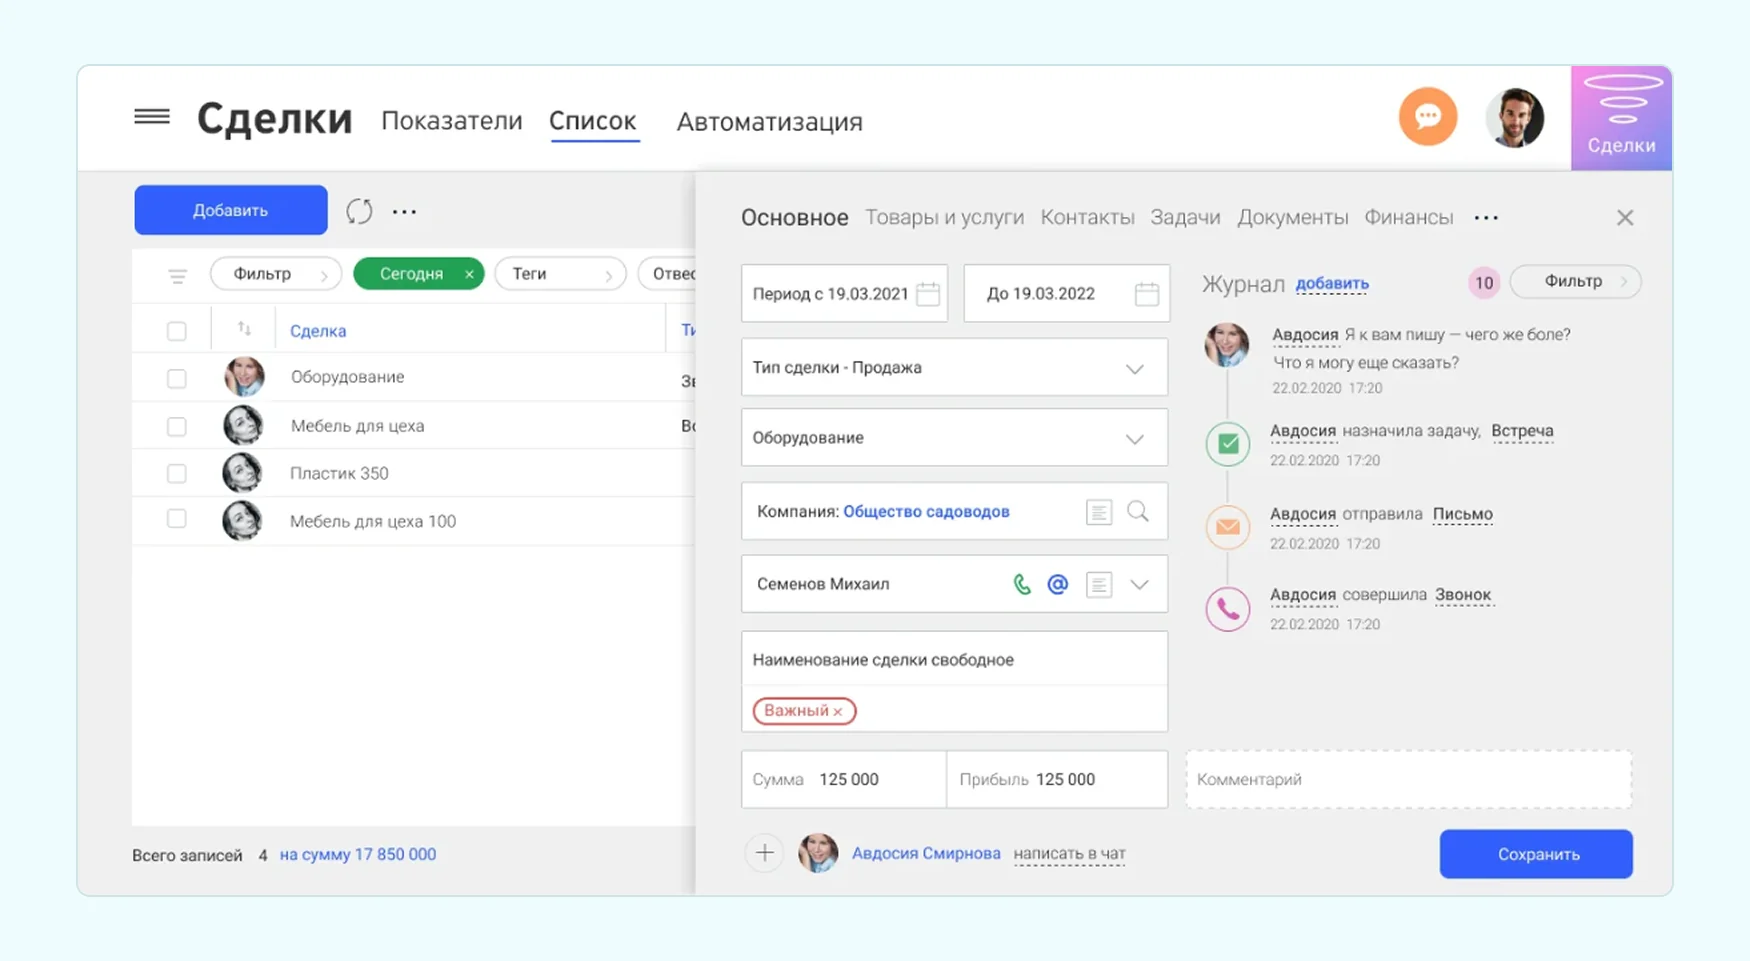Click the Сохранить button

tap(1536, 854)
